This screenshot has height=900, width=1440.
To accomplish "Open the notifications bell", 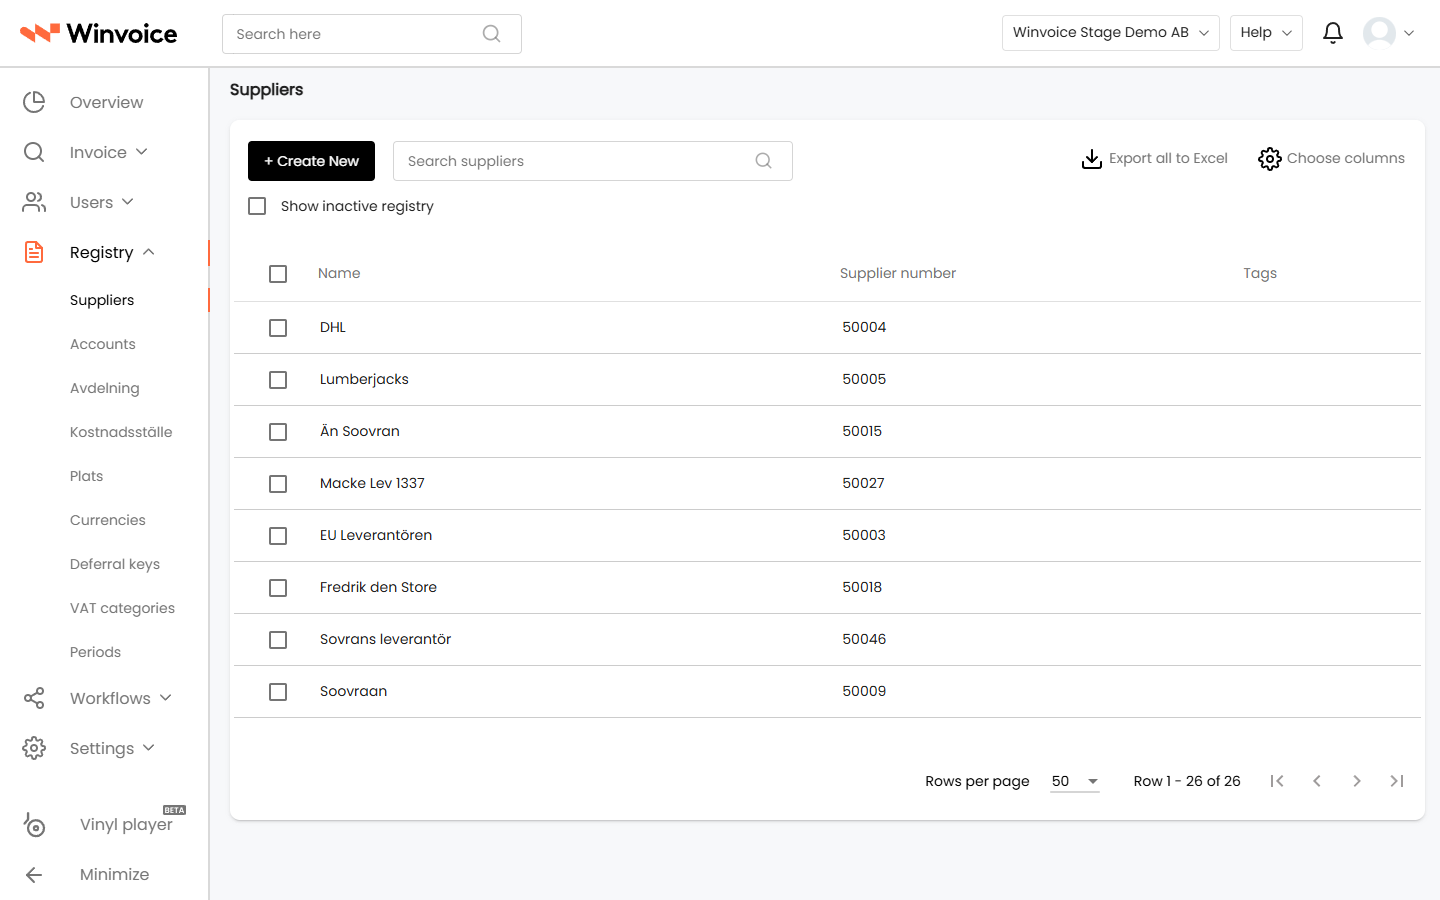I will pos(1332,33).
